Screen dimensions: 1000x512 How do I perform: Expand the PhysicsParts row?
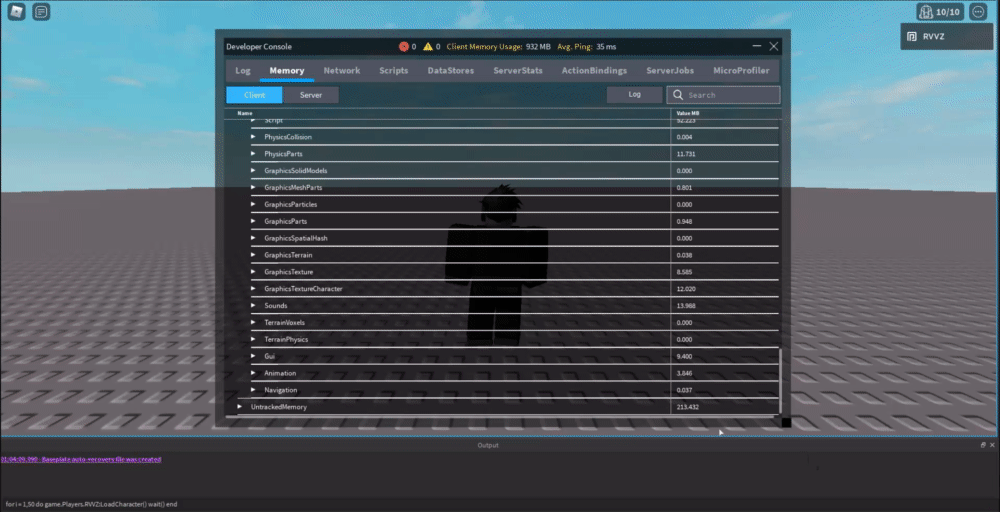[x=253, y=154]
